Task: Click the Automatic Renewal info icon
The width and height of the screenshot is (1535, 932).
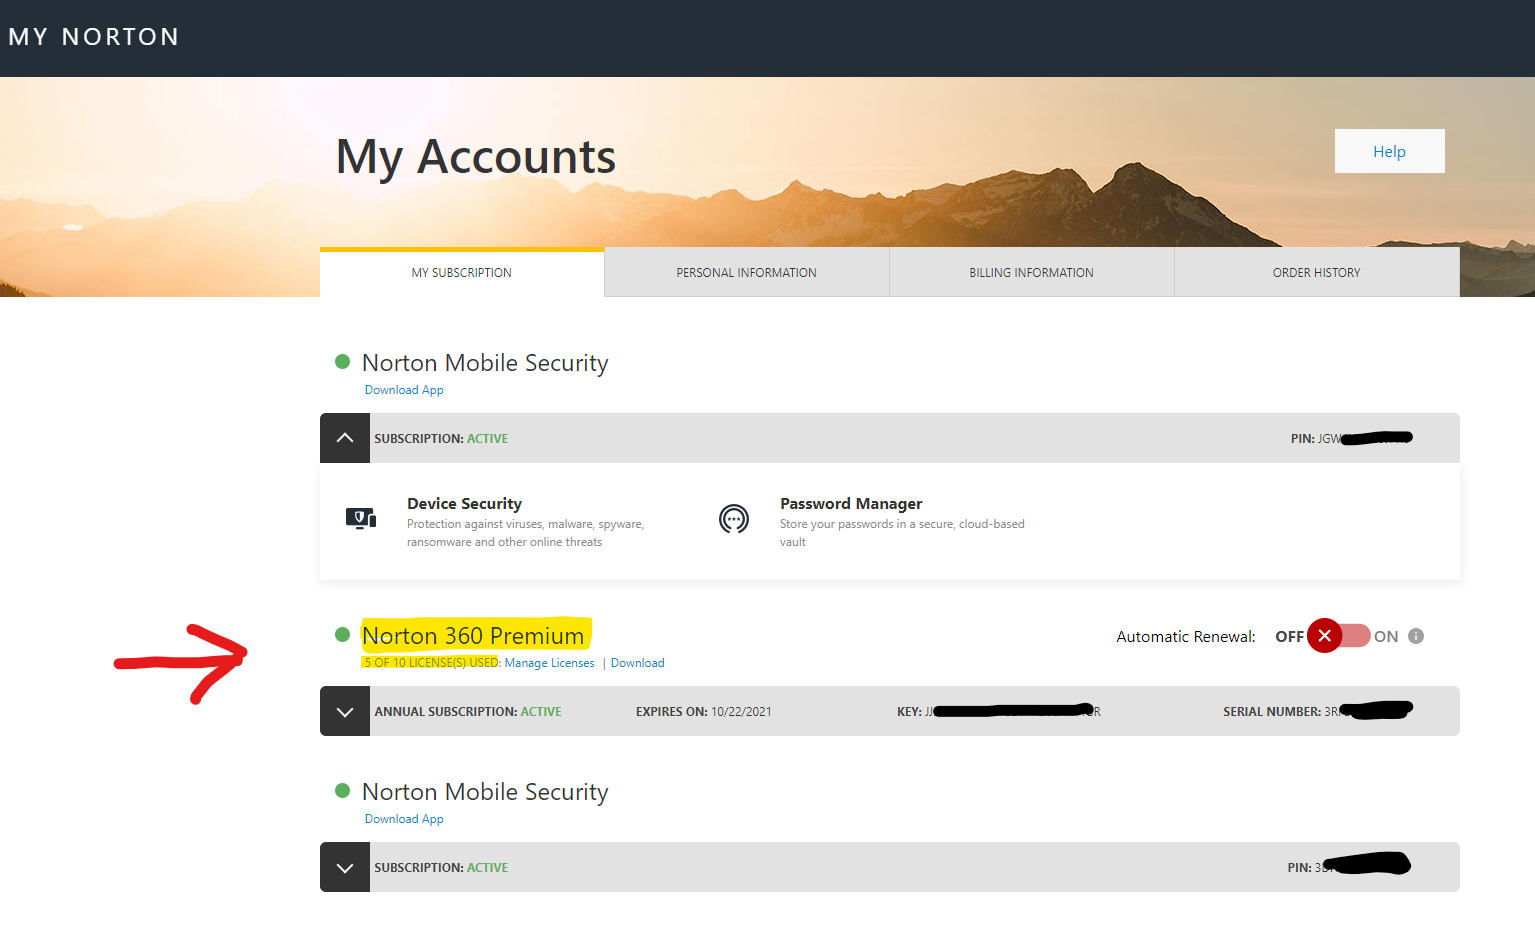Action: [1416, 636]
